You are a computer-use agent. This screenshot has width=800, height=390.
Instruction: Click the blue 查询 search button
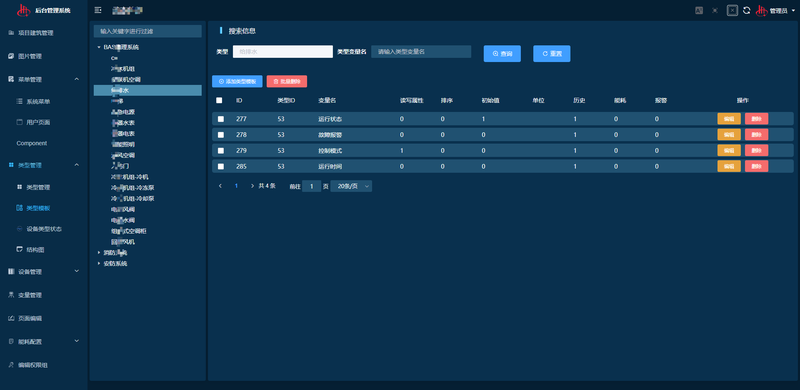point(502,54)
